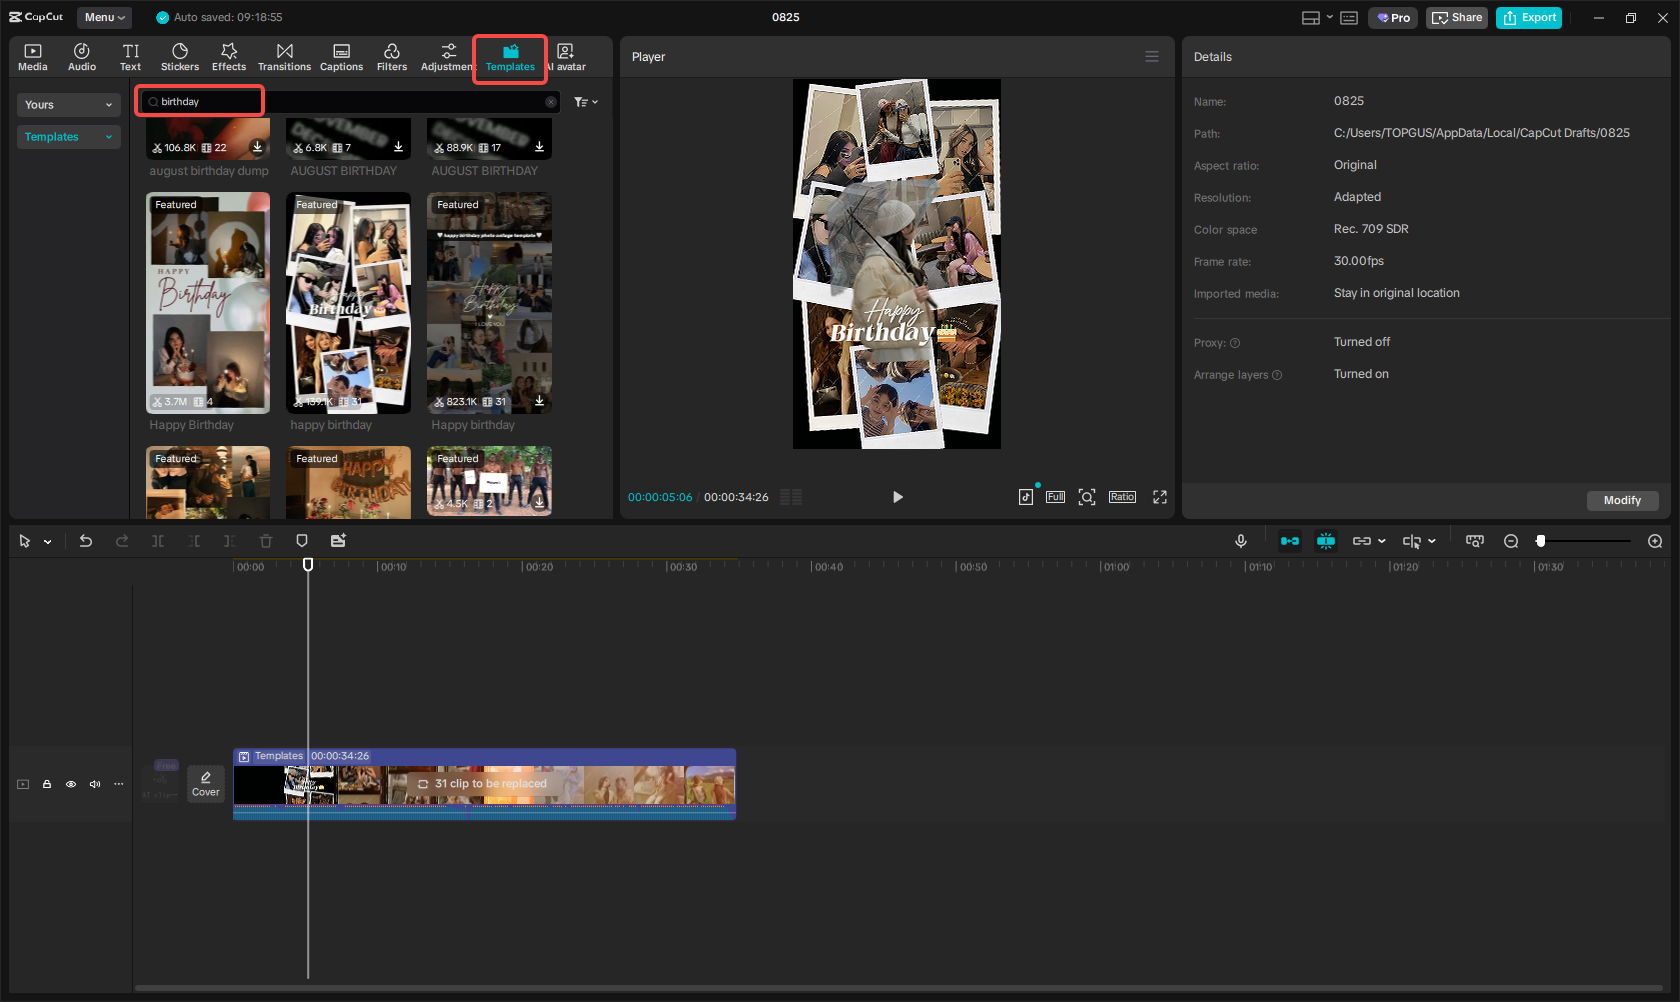Open the Transitions panel

point(284,56)
